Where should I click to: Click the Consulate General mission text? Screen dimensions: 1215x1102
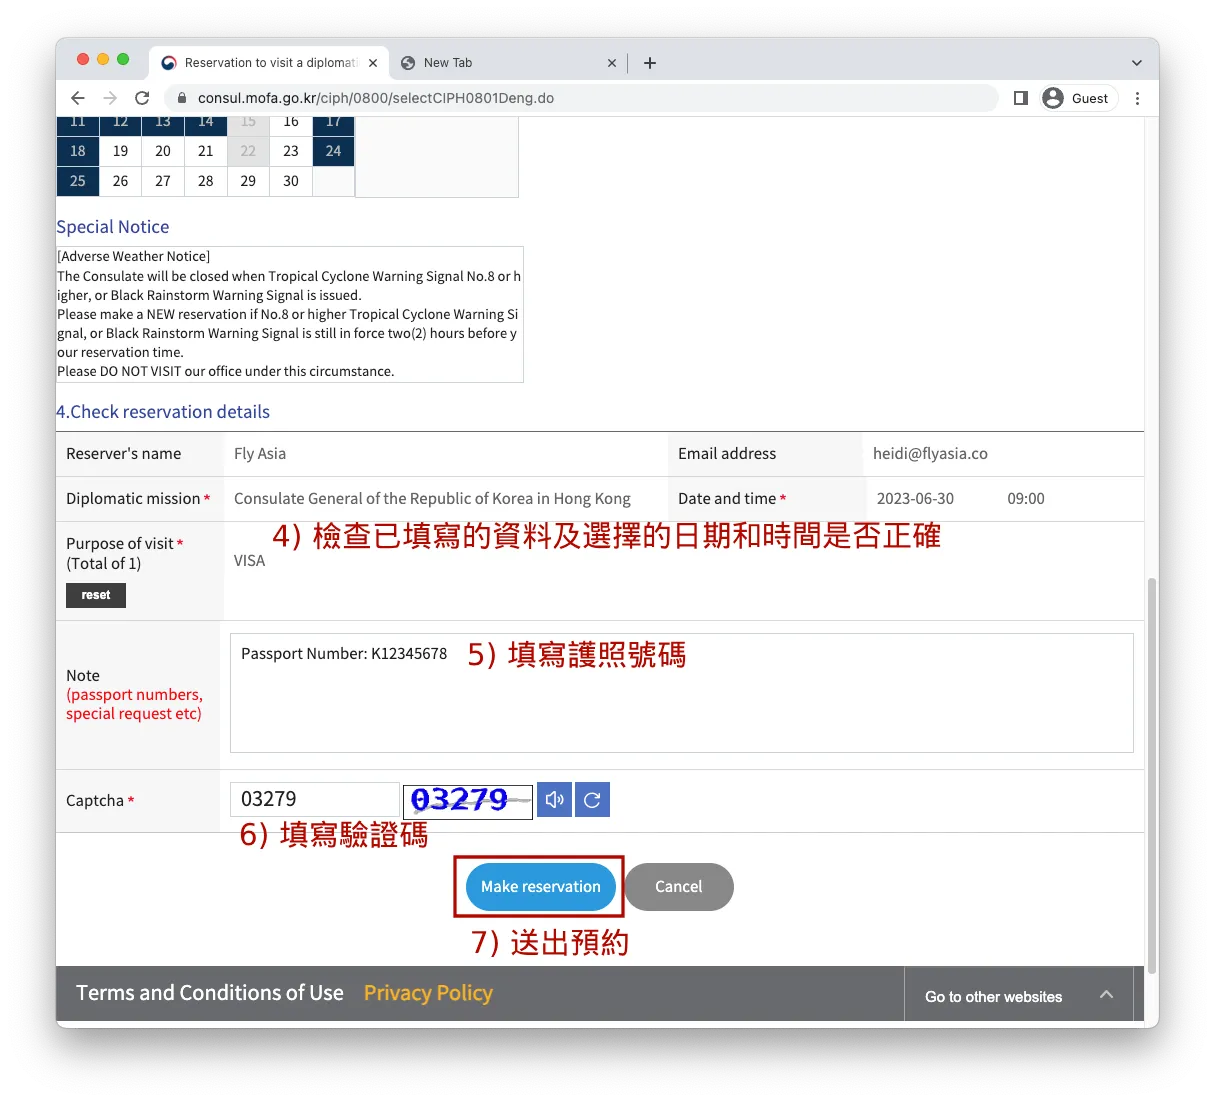pos(432,499)
